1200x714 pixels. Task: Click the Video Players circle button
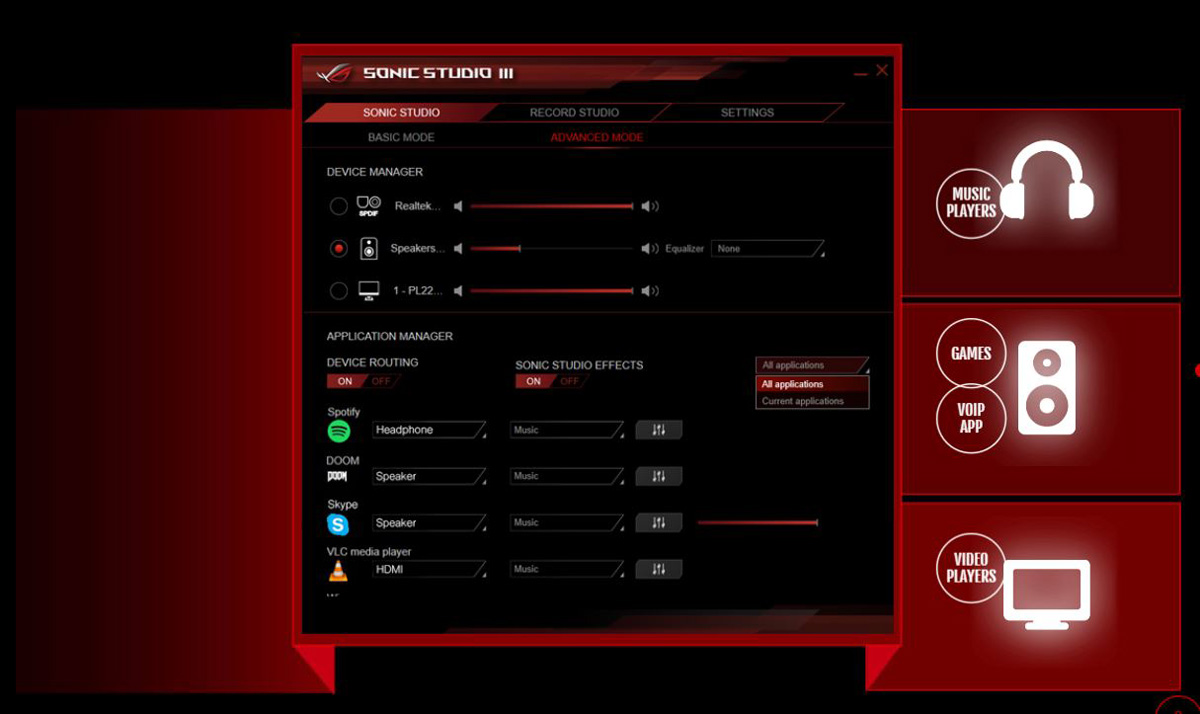tap(971, 568)
